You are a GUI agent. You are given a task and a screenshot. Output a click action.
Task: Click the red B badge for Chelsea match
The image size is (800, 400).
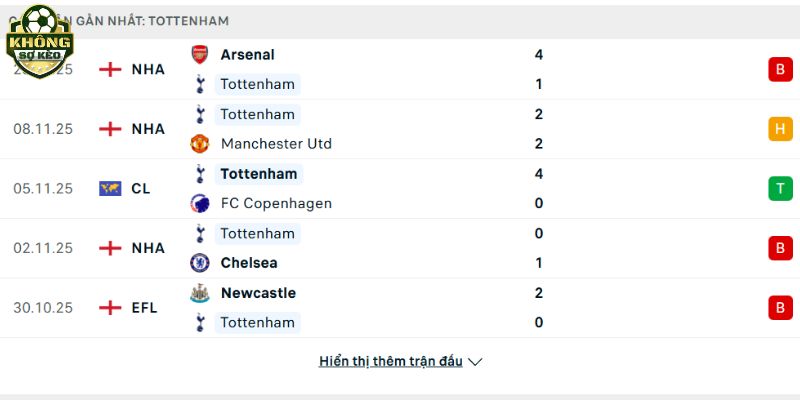click(x=780, y=248)
